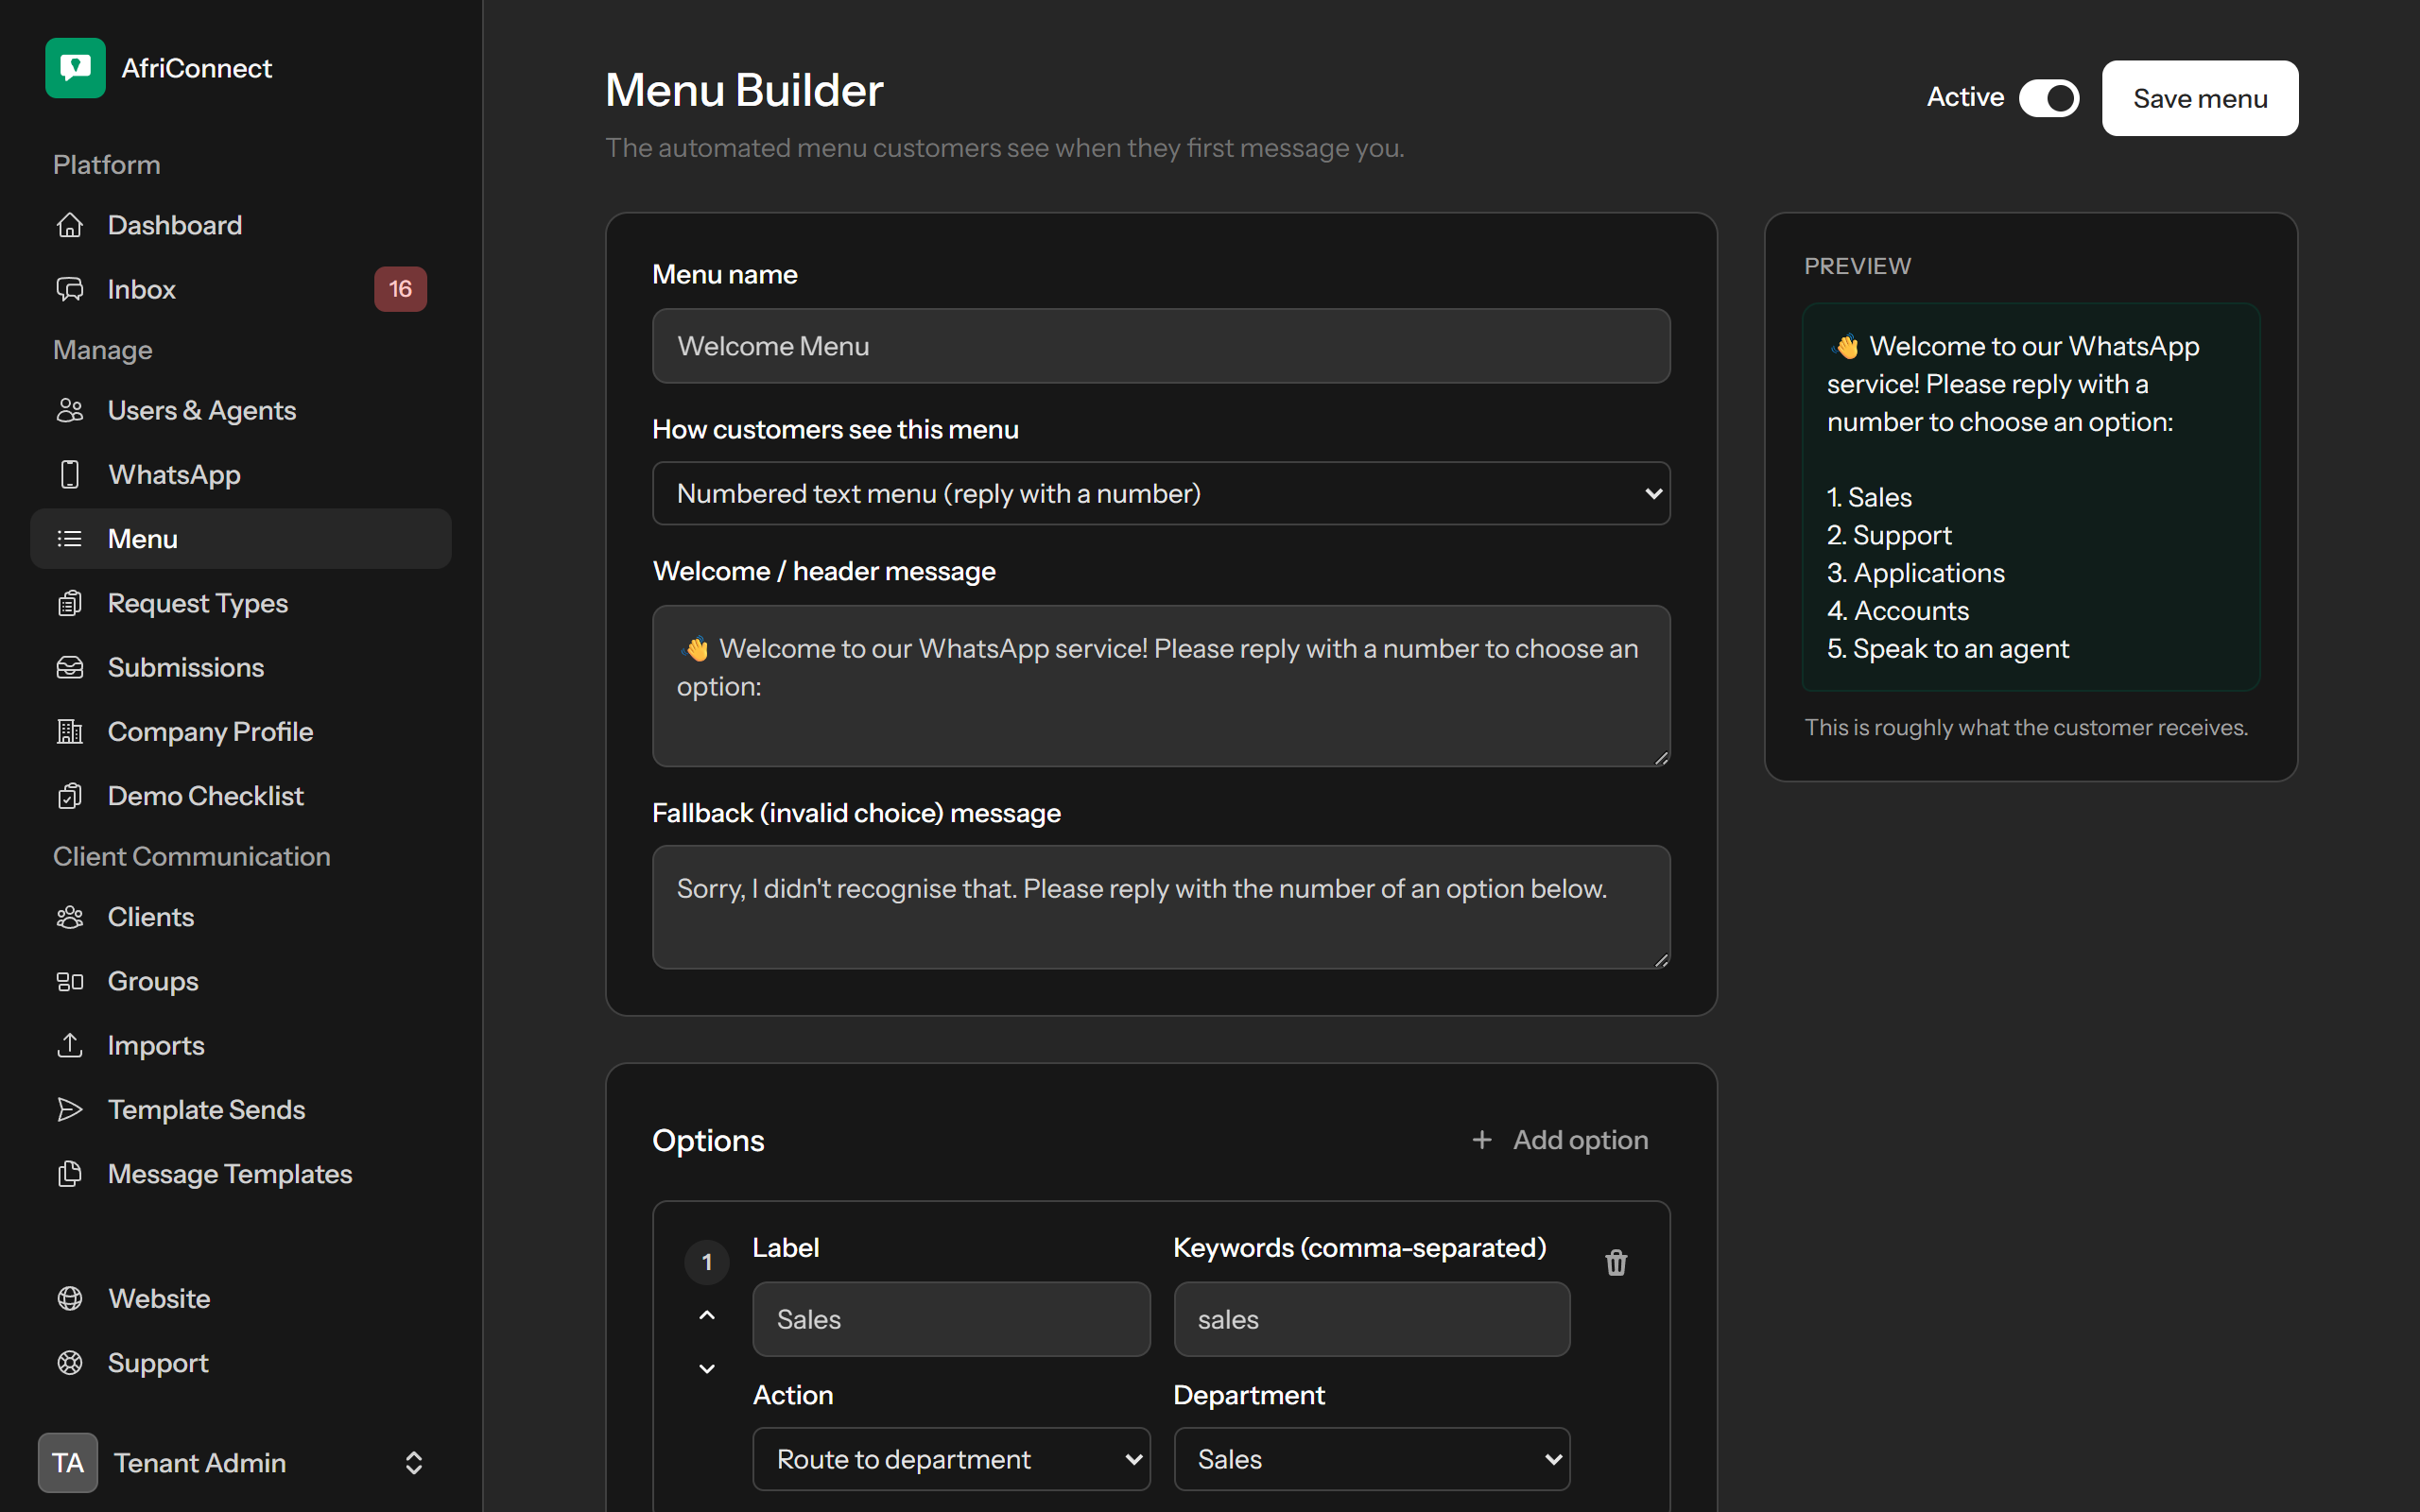The image size is (2420, 1512).
Task: Click the Welcome header message textarea
Action: tap(1161, 686)
